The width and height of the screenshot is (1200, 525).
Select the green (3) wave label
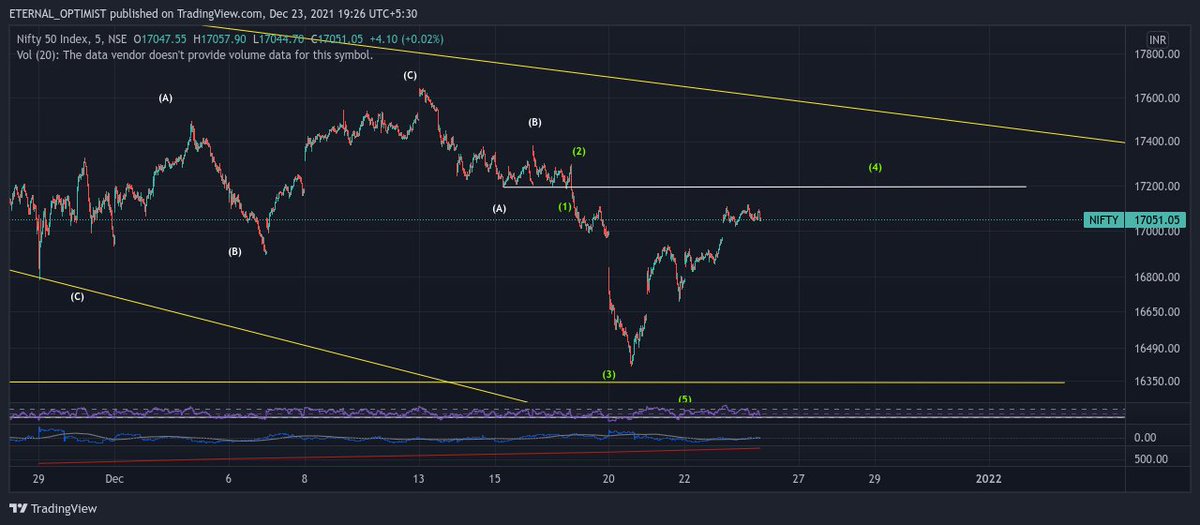point(609,374)
